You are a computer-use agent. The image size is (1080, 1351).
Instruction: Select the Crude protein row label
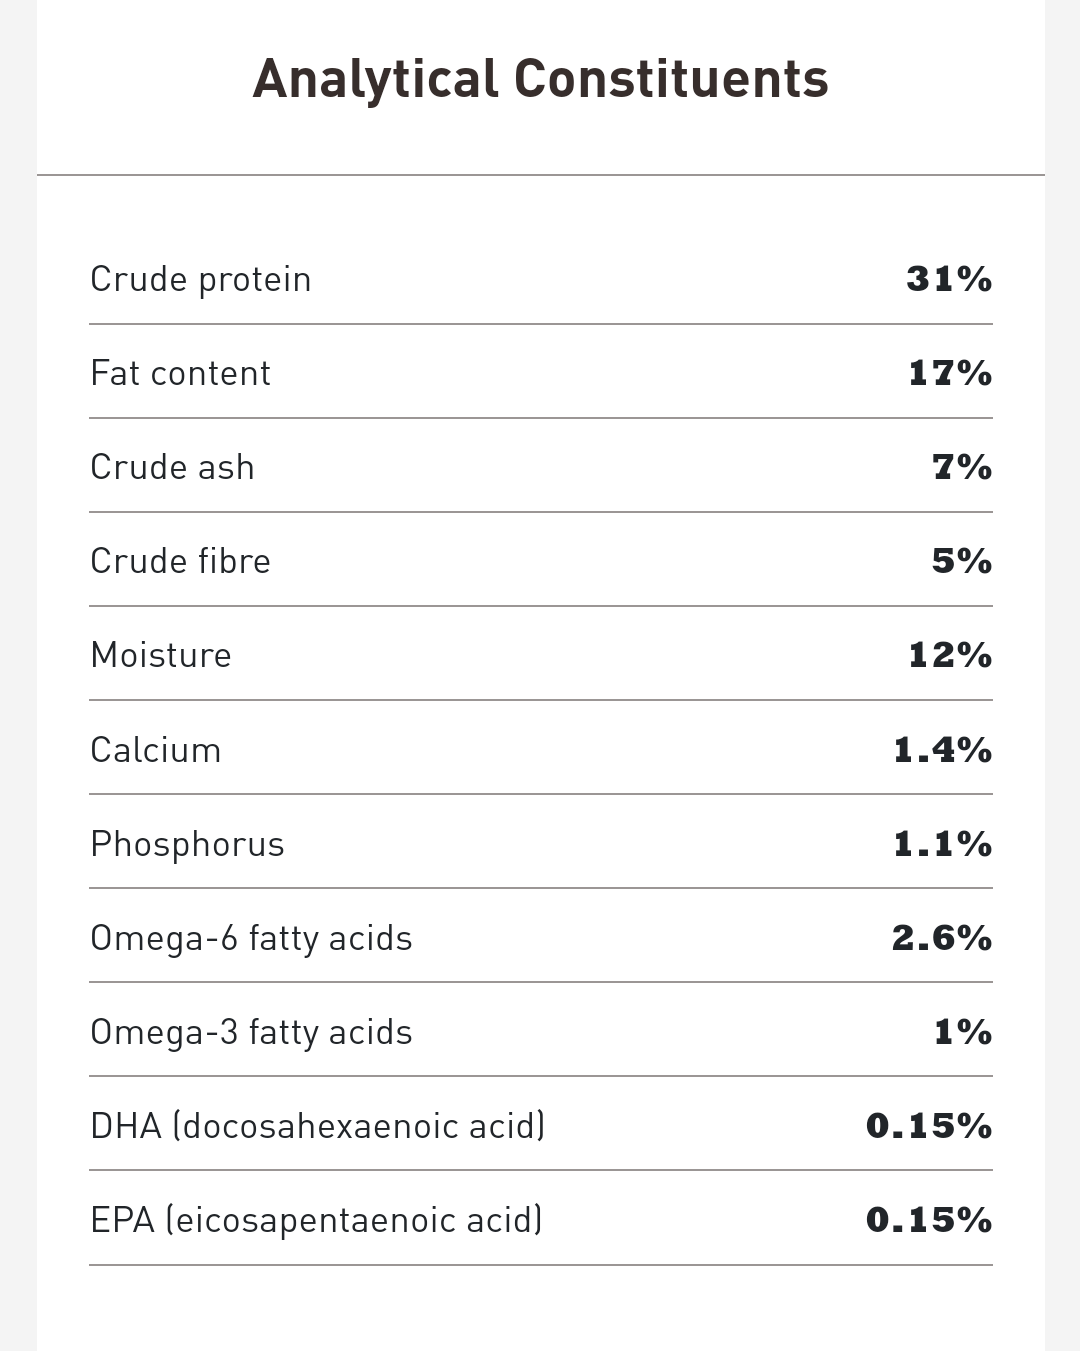click(201, 279)
